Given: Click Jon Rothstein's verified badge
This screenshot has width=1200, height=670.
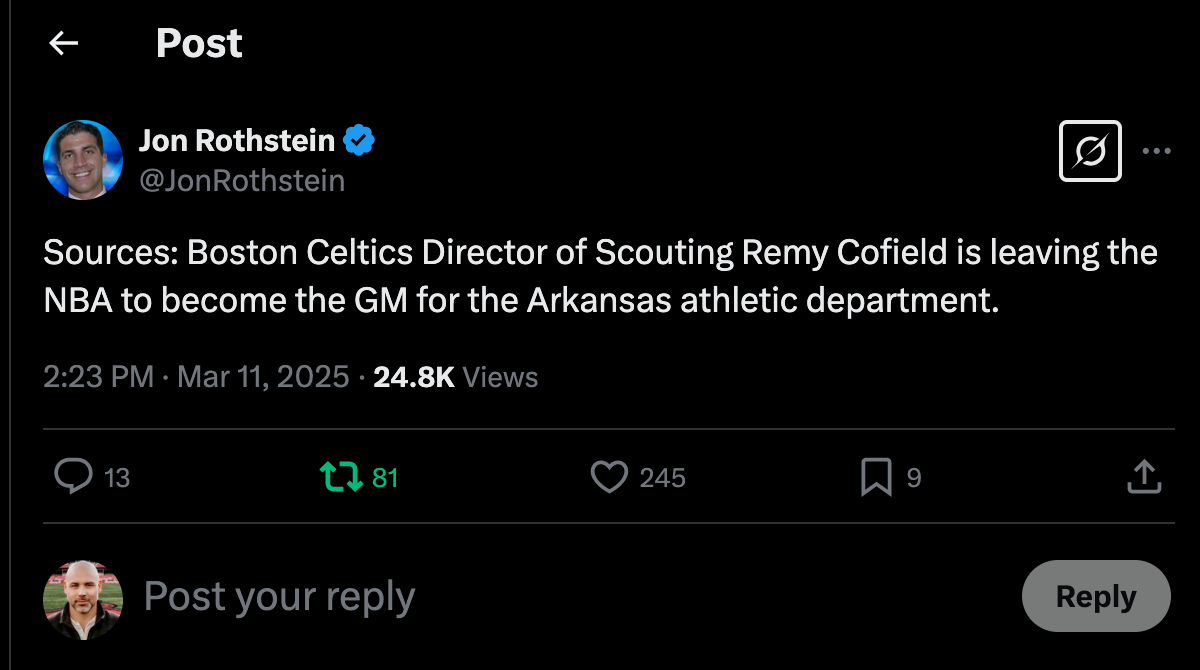Looking at the screenshot, I should 357,140.
